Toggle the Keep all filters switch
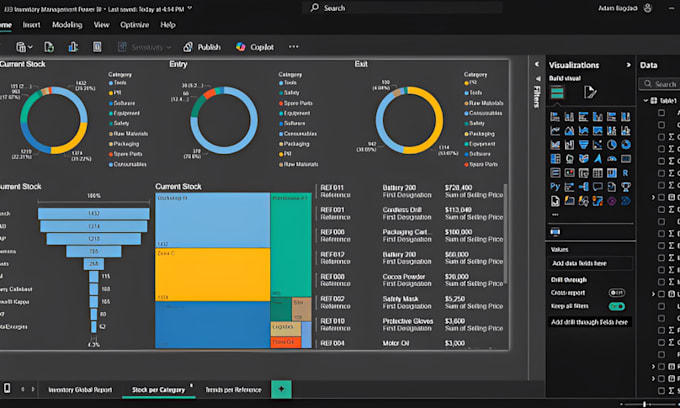Screen dimensions: 680x408 (x=617, y=307)
